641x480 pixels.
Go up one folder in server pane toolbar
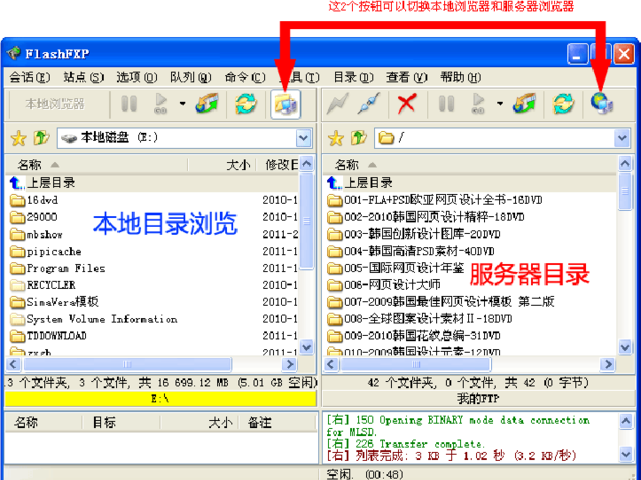(x=359, y=138)
